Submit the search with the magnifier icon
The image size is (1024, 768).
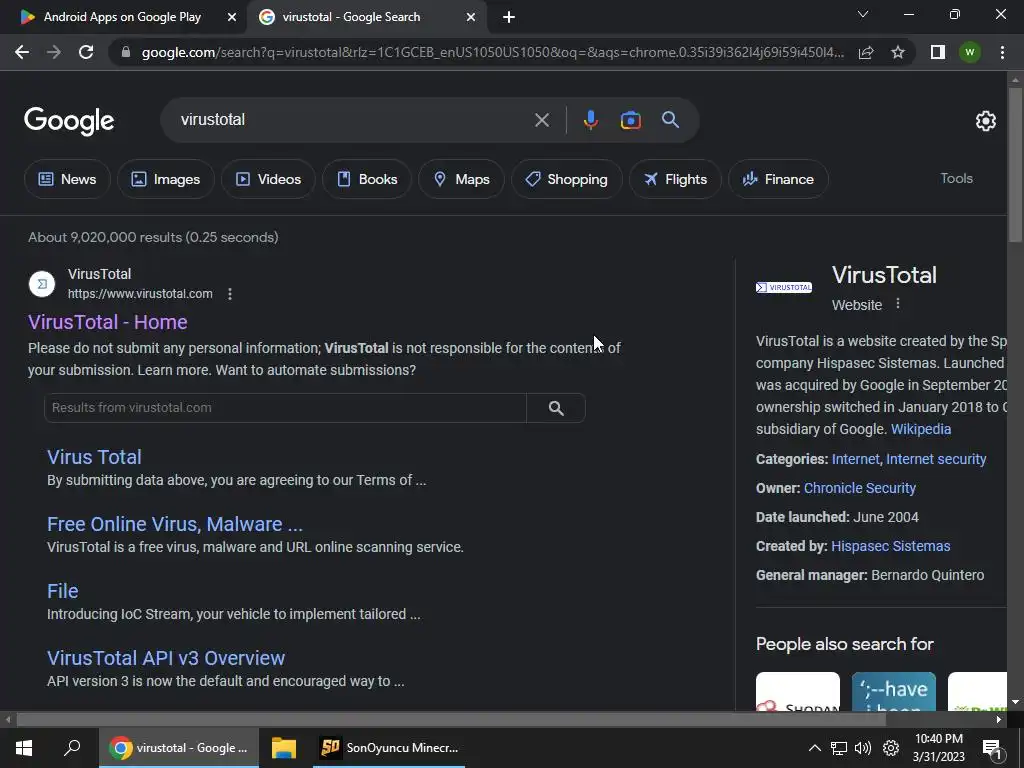(x=670, y=120)
